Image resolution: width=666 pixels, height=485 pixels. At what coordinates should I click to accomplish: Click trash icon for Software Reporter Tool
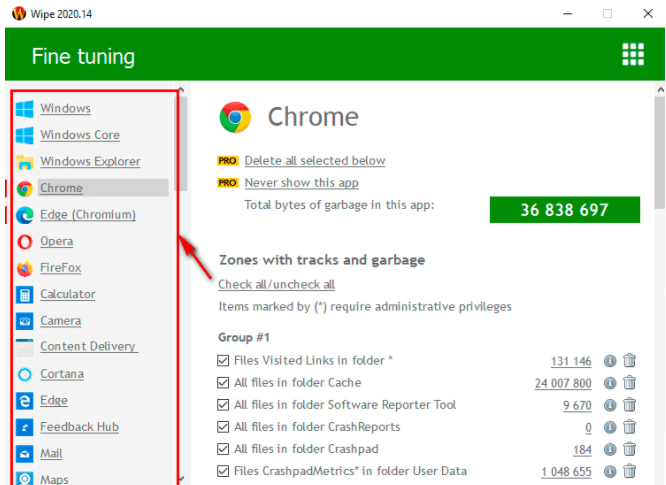coord(629,405)
